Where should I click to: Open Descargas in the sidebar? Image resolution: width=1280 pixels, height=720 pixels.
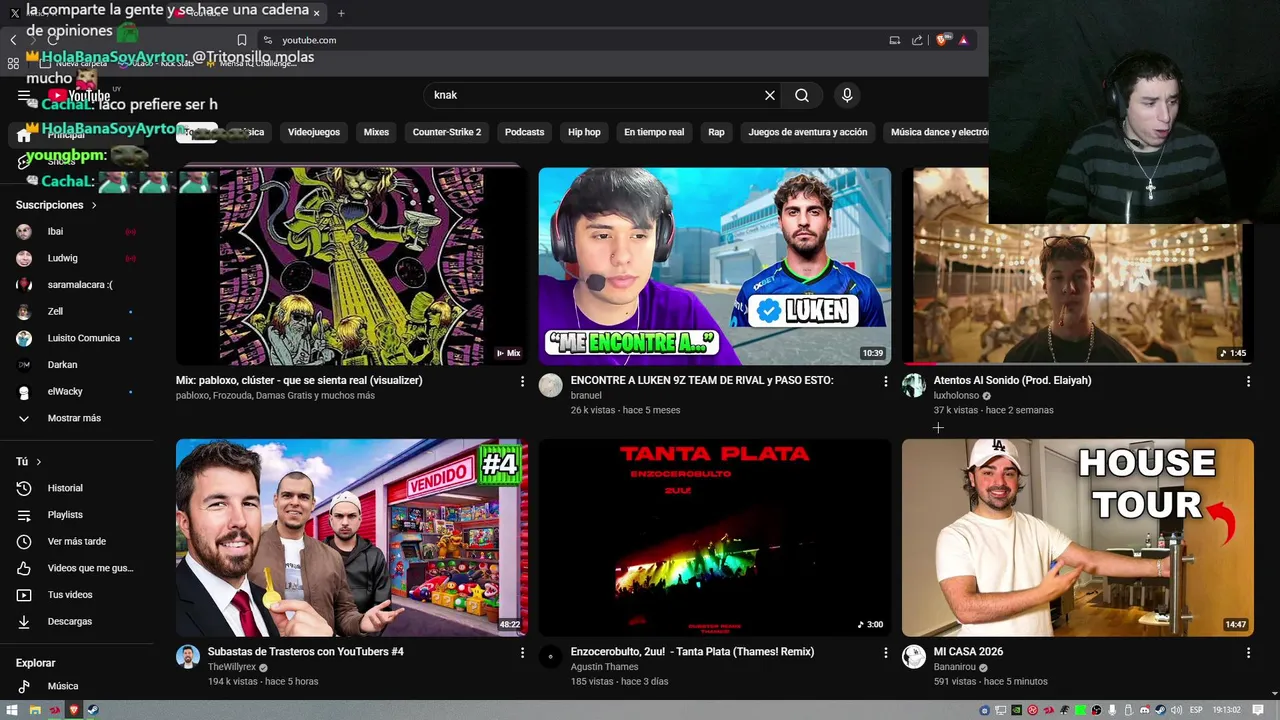(76, 622)
